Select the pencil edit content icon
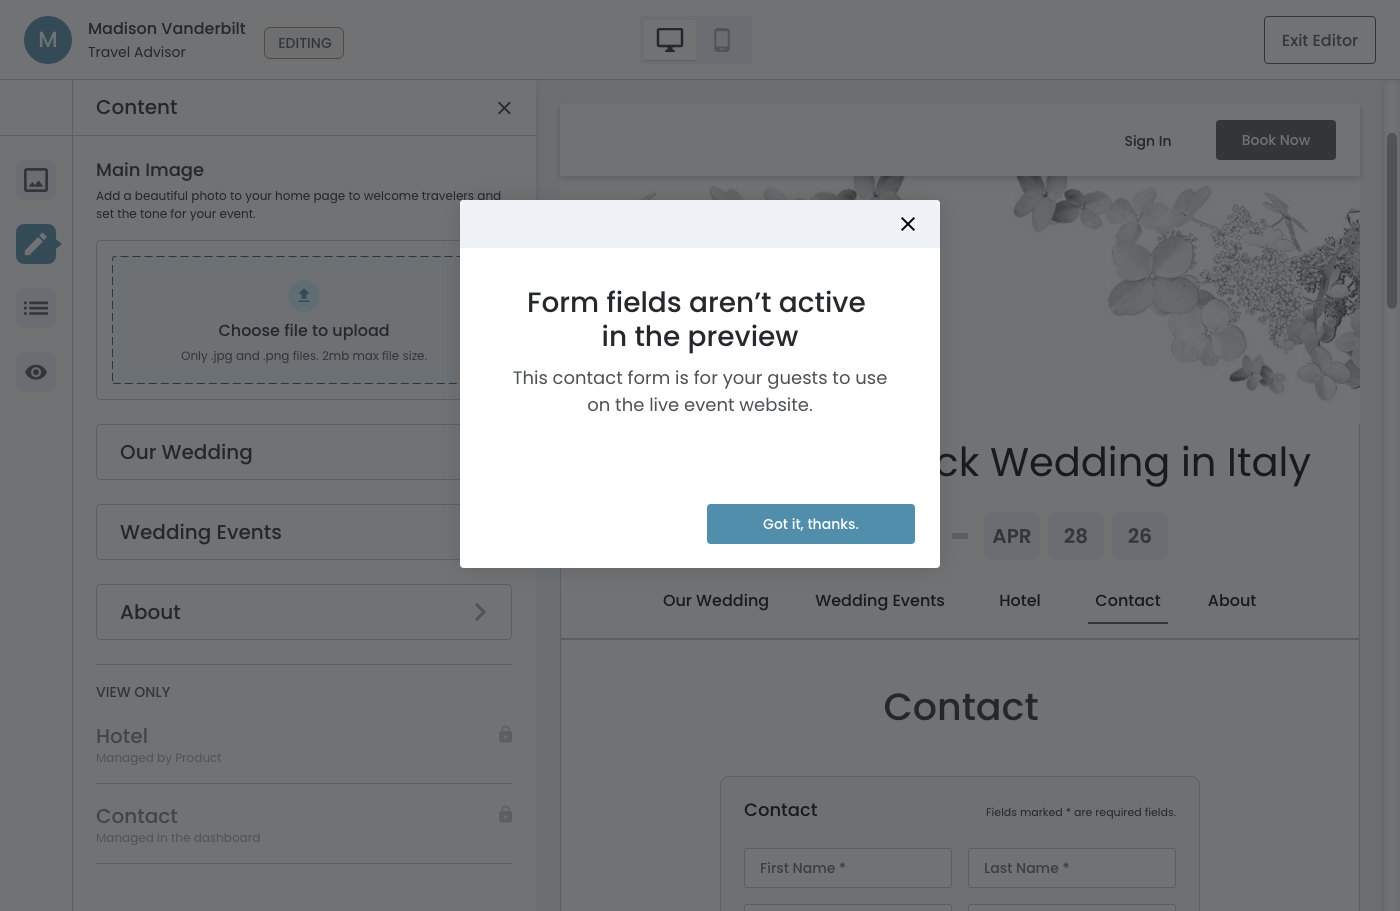Viewport: 1400px width, 911px height. click(36, 244)
